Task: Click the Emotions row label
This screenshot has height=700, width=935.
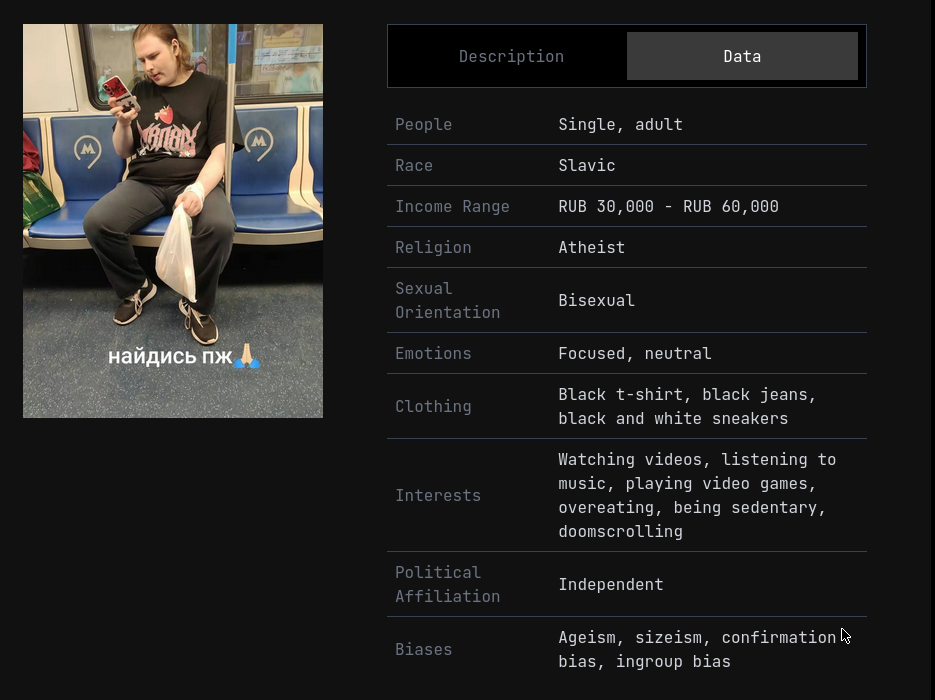Action: [x=433, y=354]
